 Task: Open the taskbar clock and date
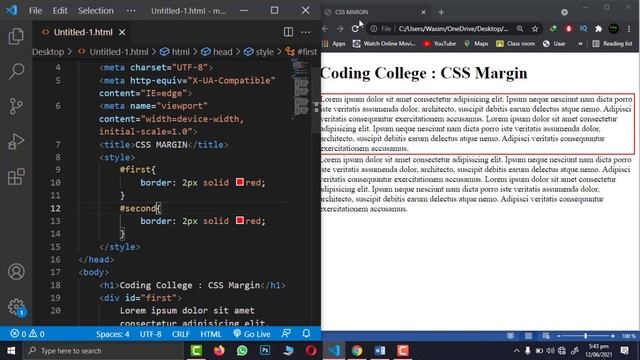click(x=600, y=351)
